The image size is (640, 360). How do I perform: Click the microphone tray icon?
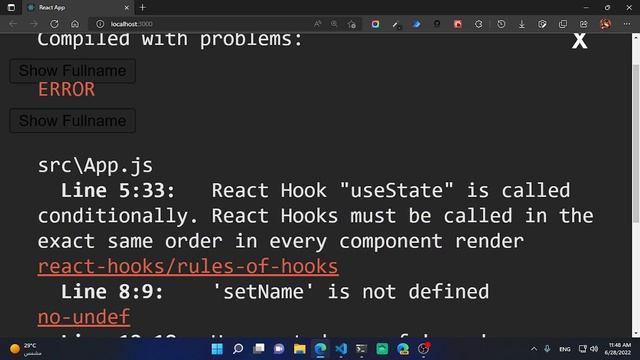(547, 349)
